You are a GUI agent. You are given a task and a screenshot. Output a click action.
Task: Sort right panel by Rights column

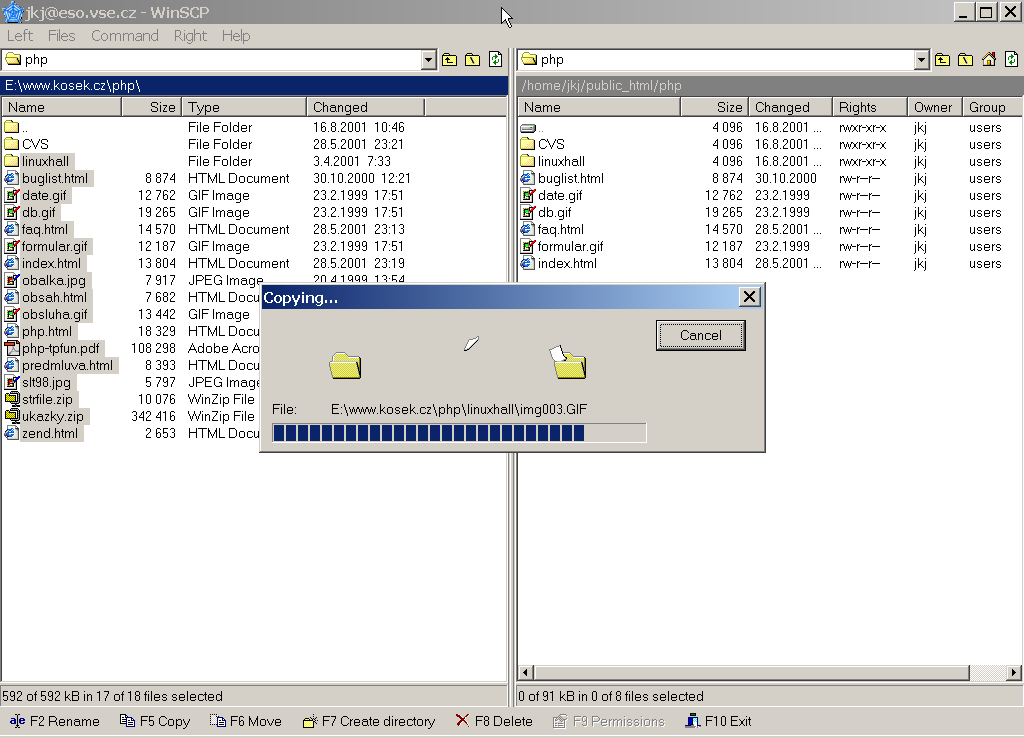tap(870, 107)
